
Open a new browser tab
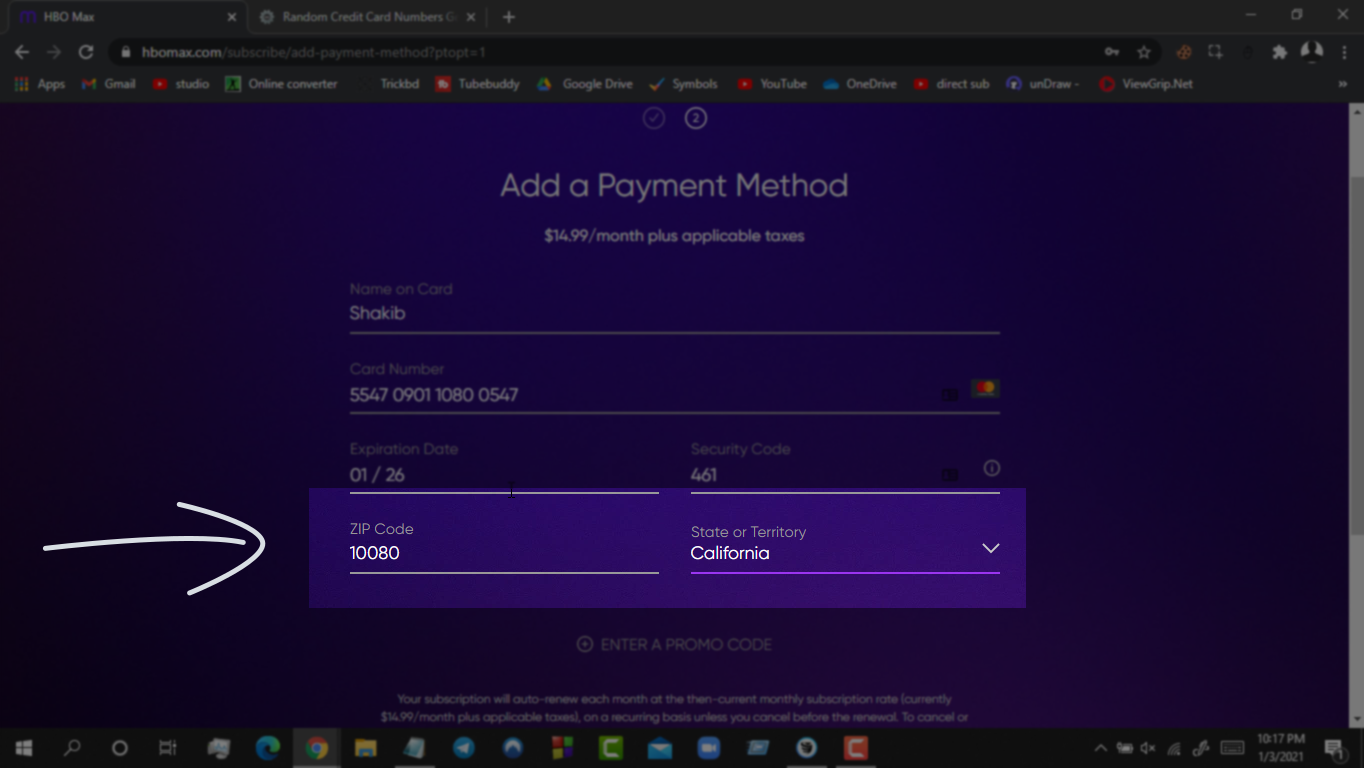(509, 17)
